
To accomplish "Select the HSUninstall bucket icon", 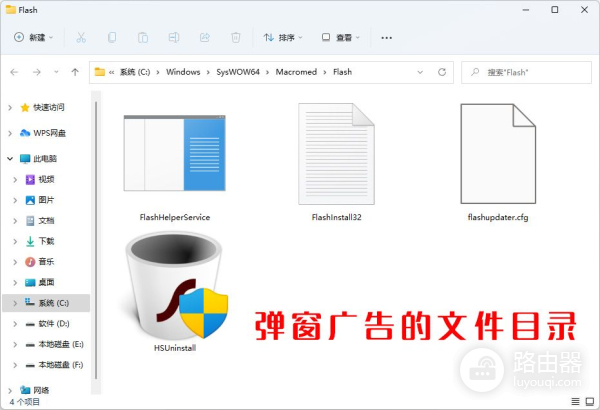I will click(x=176, y=285).
